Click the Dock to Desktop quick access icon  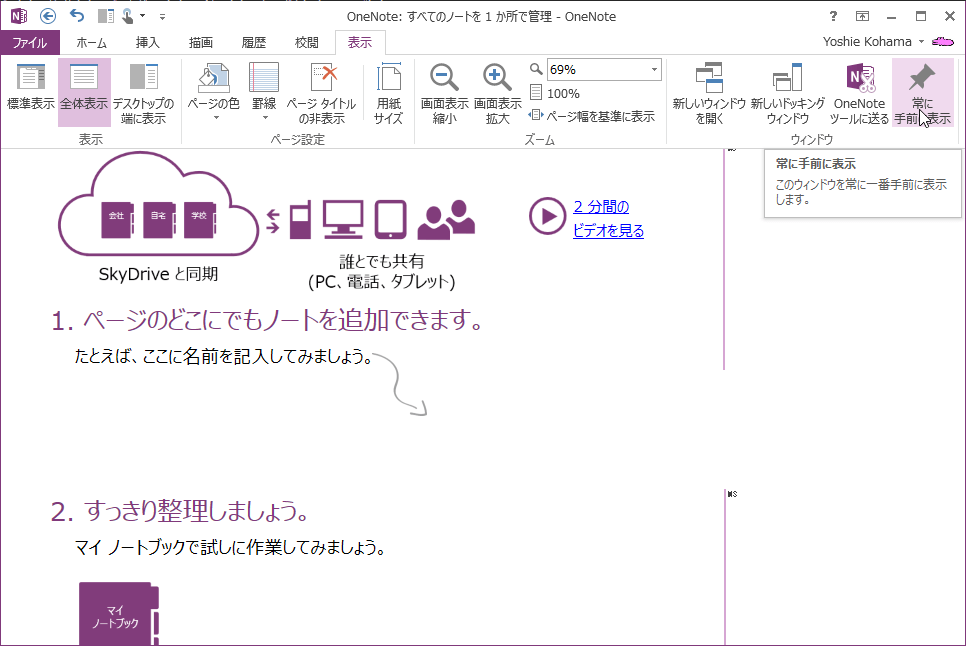click(x=106, y=16)
